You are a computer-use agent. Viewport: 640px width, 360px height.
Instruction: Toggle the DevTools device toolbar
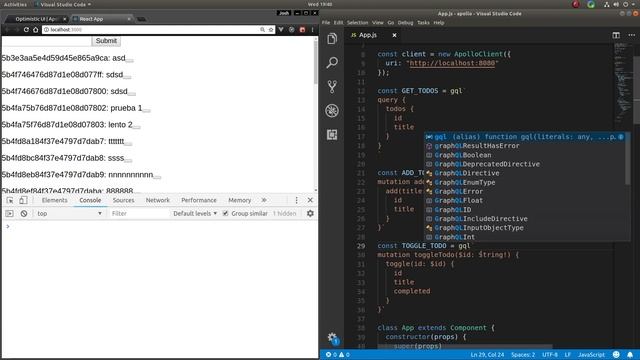coord(23,200)
